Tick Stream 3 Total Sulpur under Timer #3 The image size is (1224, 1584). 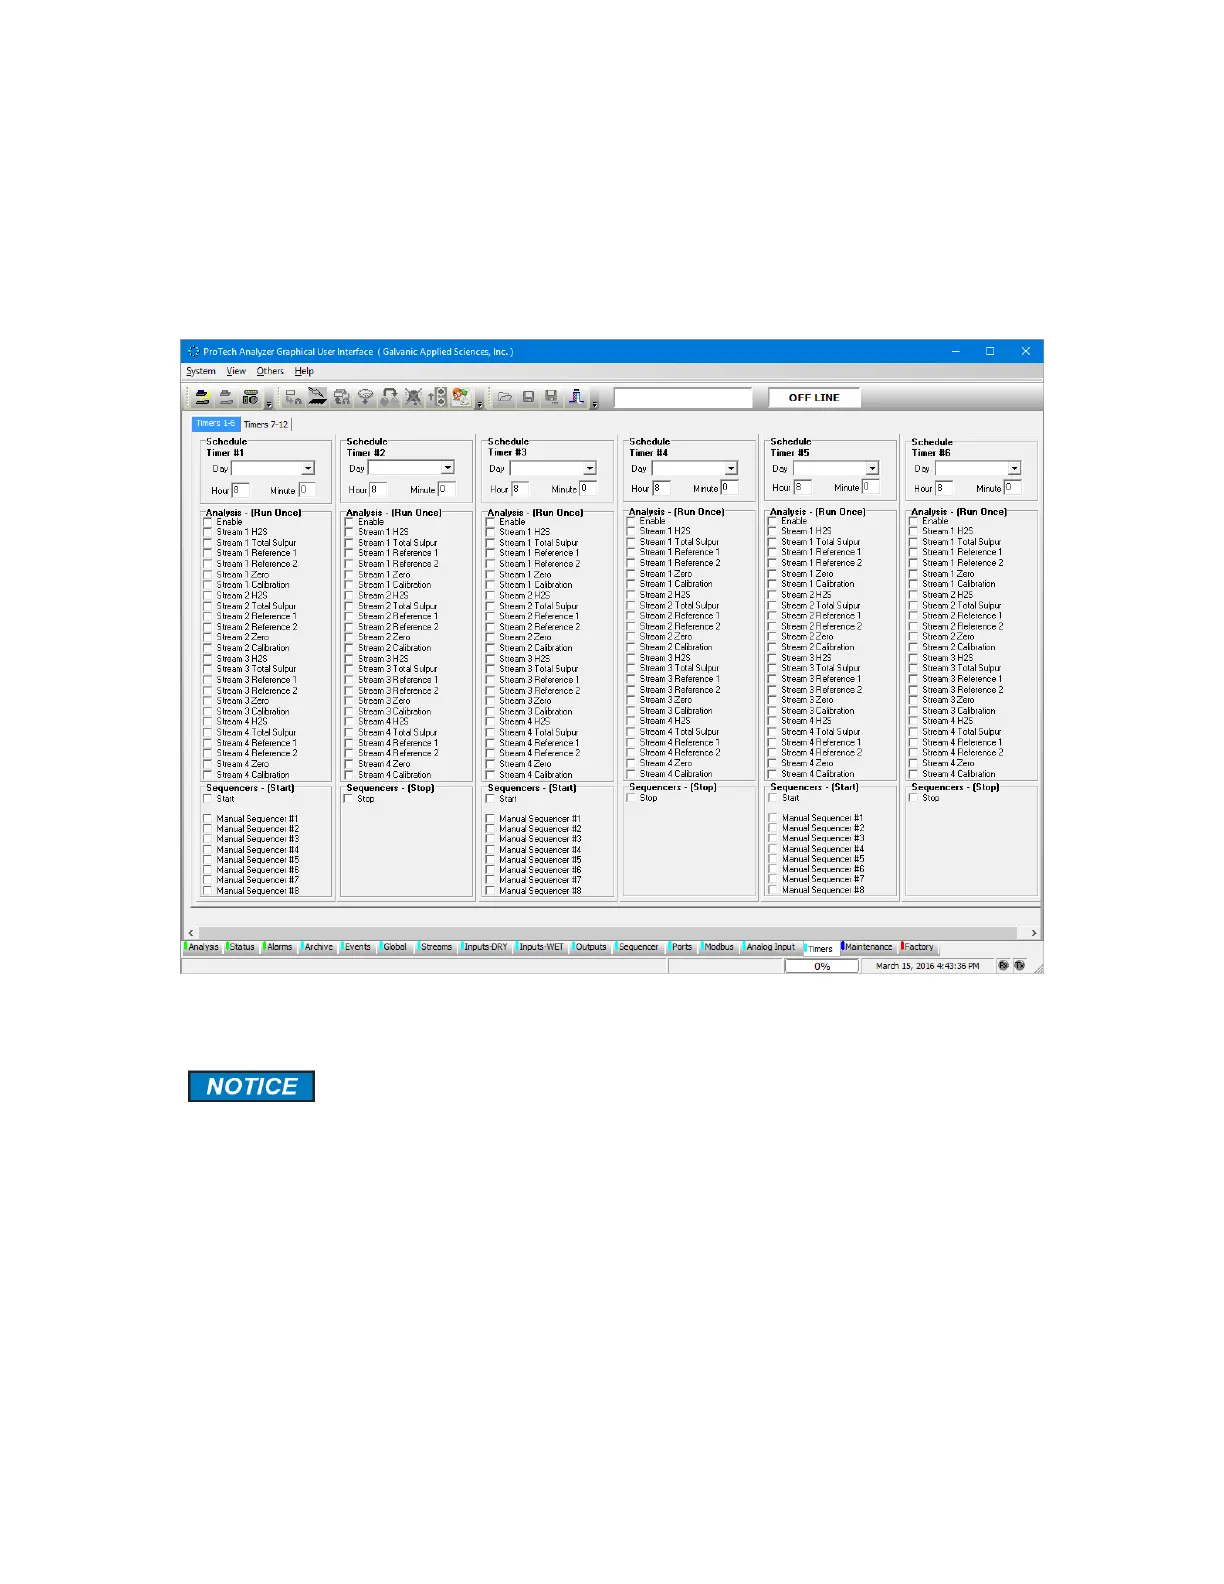tap(490, 669)
